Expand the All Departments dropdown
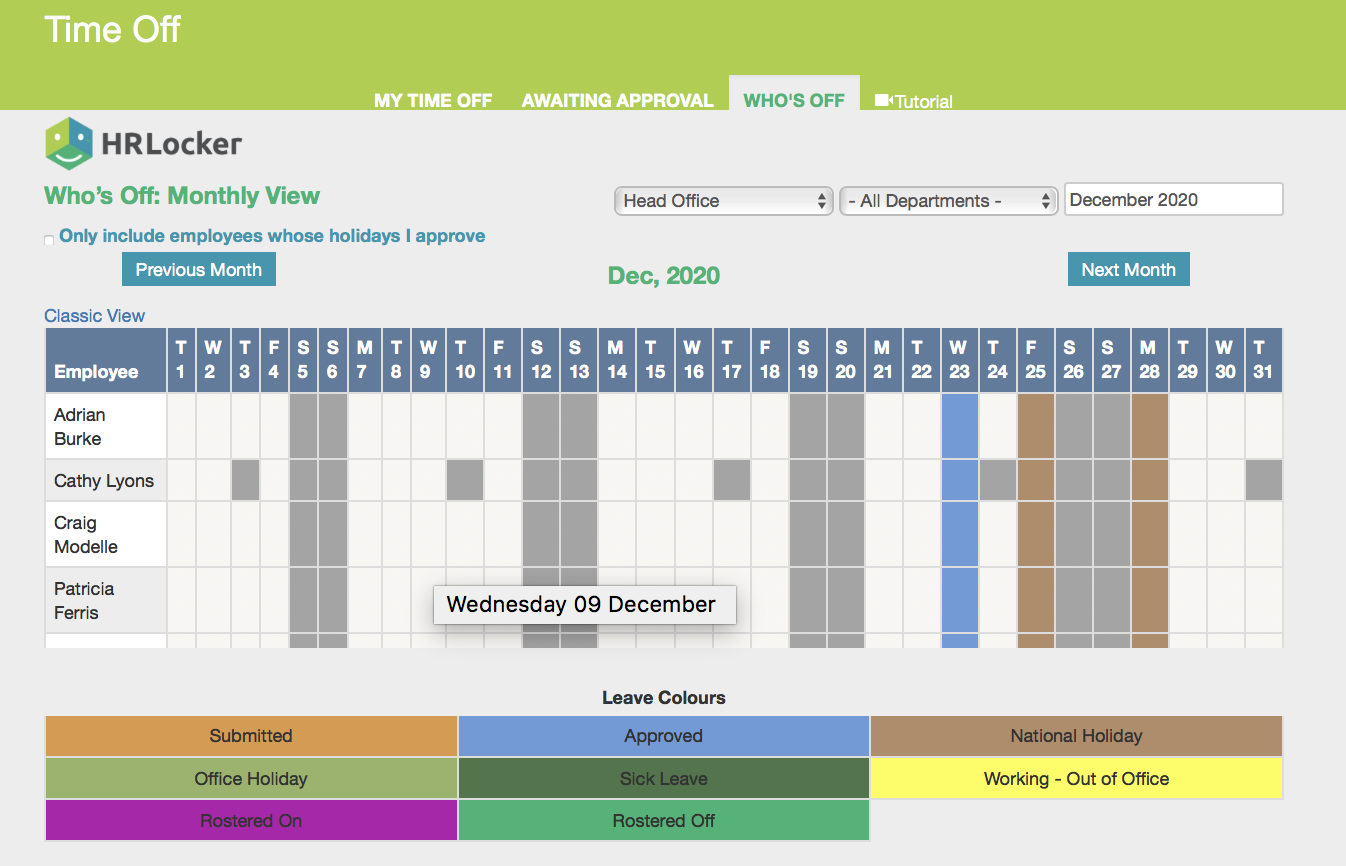Image resolution: width=1346 pixels, height=866 pixels. click(x=948, y=201)
